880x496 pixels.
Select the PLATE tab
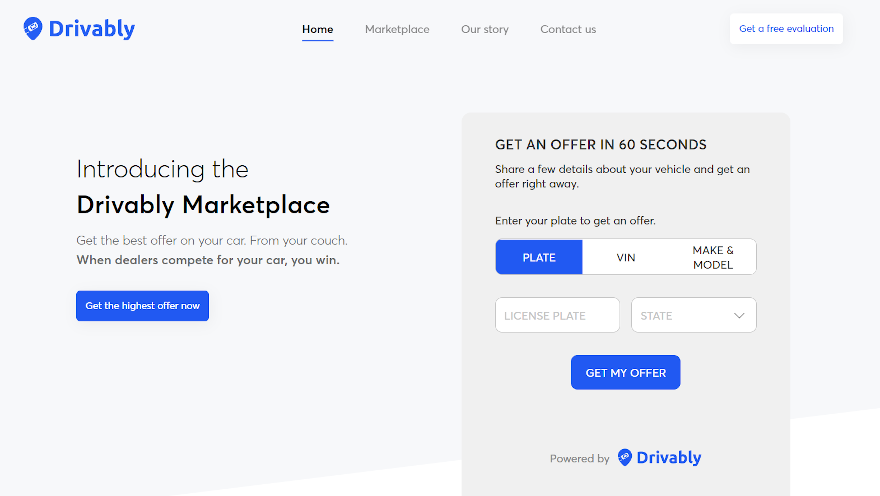pyautogui.click(x=539, y=257)
